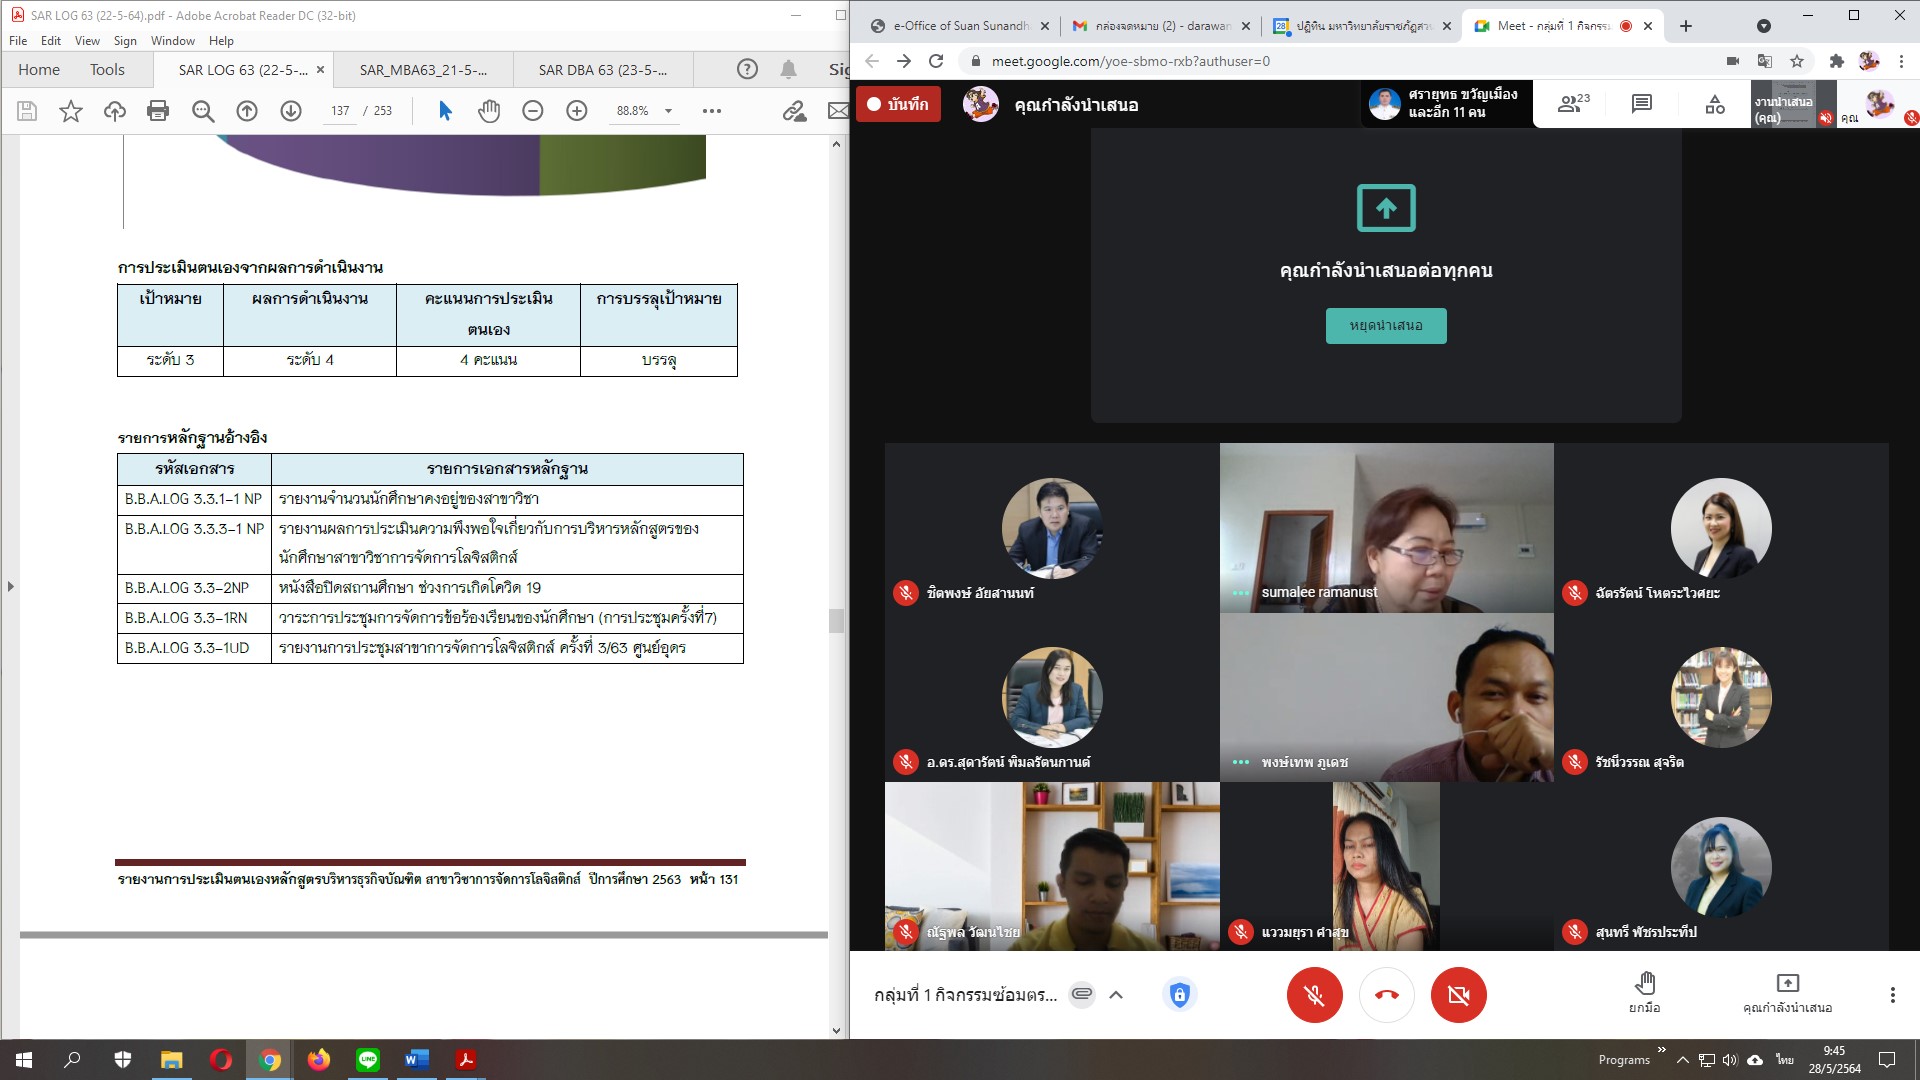Toggle the meeting safety lock icon
The image size is (1920, 1080).
coord(1179,995)
